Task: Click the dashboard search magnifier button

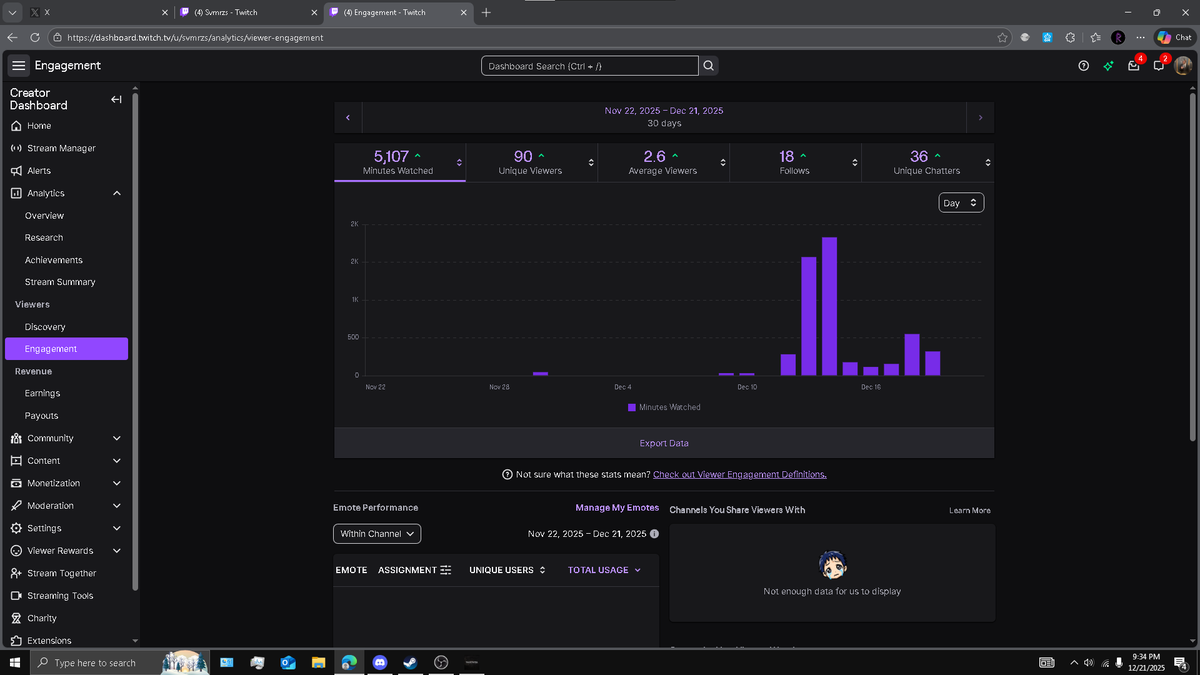Action: click(709, 66)
